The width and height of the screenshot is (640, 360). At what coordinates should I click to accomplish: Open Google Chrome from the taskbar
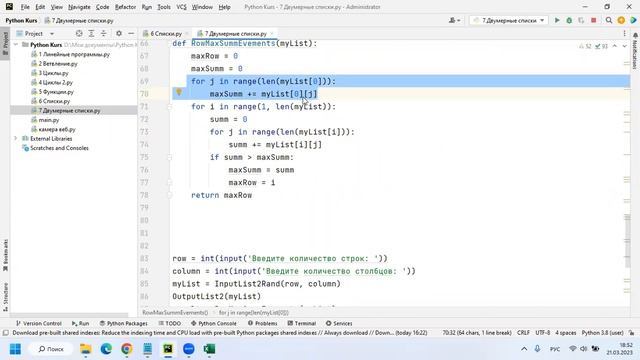pos(127,349)
